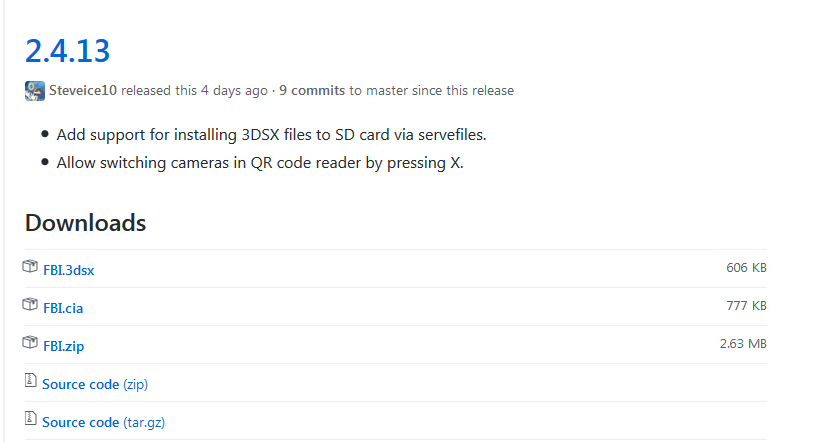The height and width of the screenshot is (442, 824).
Task: Click the 3DSX servefiles release note
Action: [x=271, y=135]
